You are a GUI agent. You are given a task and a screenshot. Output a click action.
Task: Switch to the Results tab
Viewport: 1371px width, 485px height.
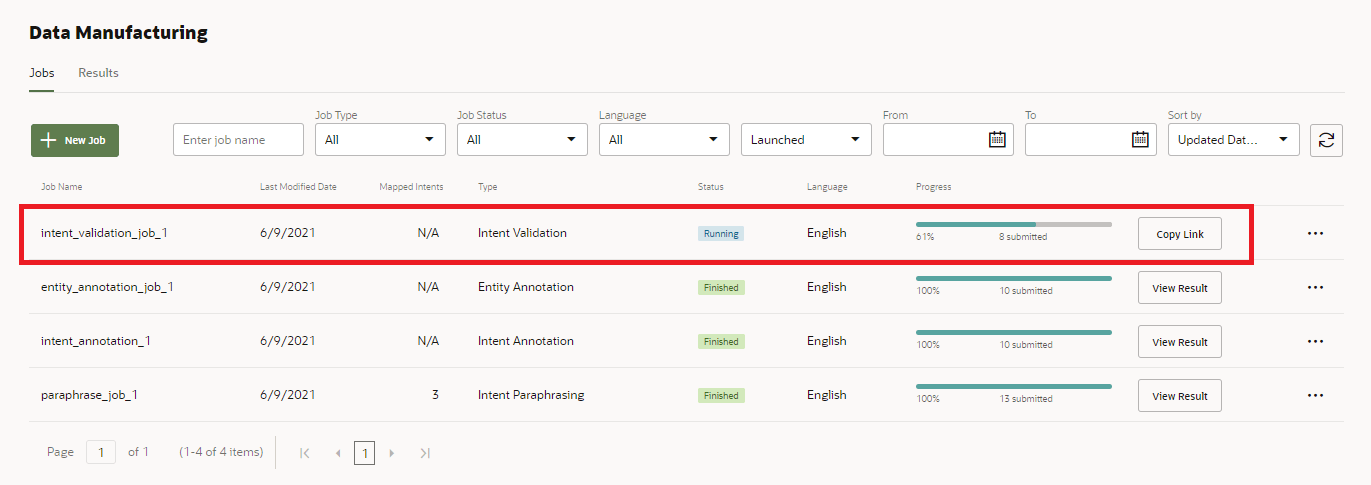[x=98, y=73]
